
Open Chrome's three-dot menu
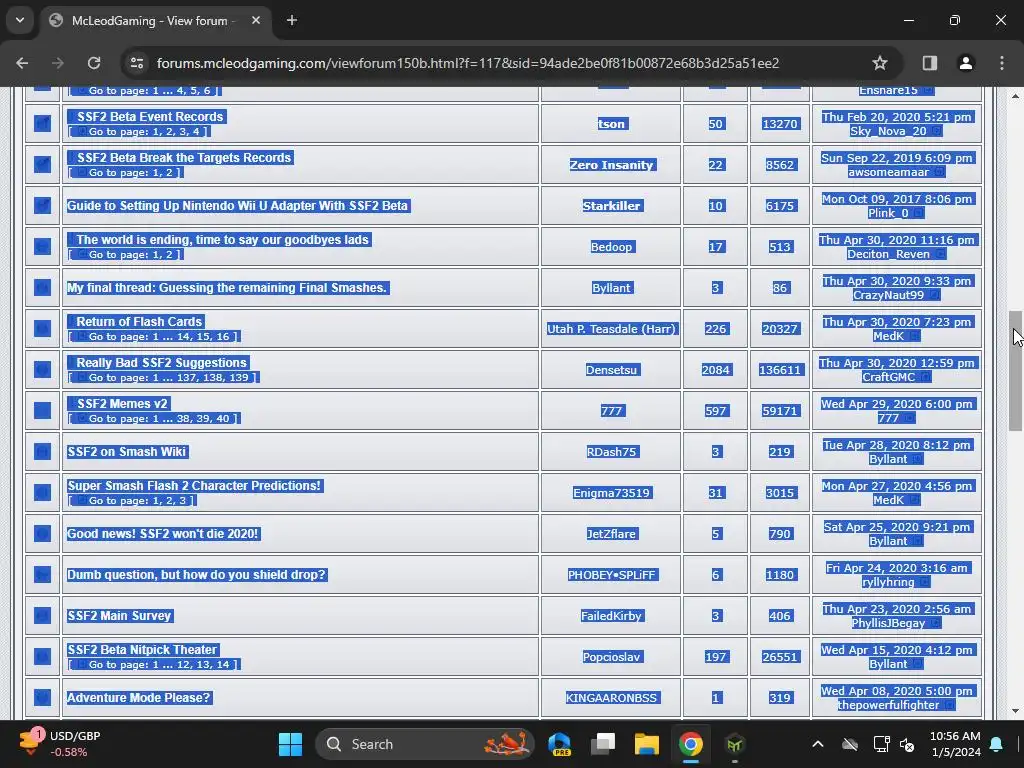1002,63
